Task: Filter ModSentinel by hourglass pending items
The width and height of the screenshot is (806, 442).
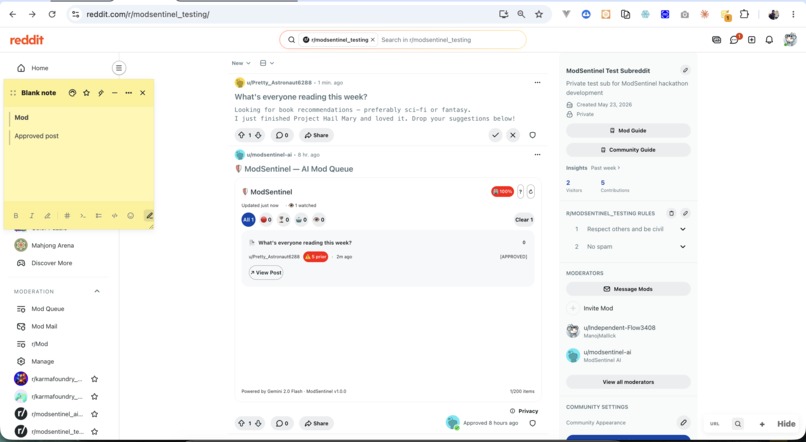Action: [284, 219]
